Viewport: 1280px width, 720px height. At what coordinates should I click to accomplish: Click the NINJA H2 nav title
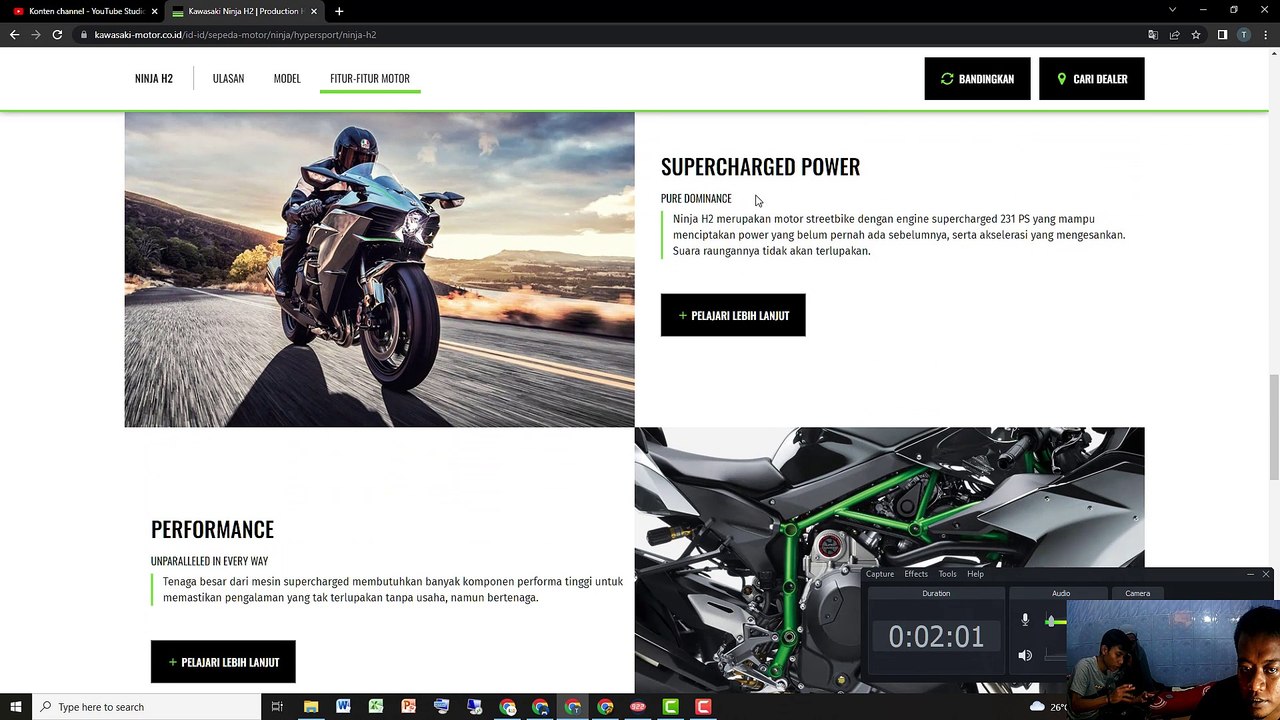point(154,79)
